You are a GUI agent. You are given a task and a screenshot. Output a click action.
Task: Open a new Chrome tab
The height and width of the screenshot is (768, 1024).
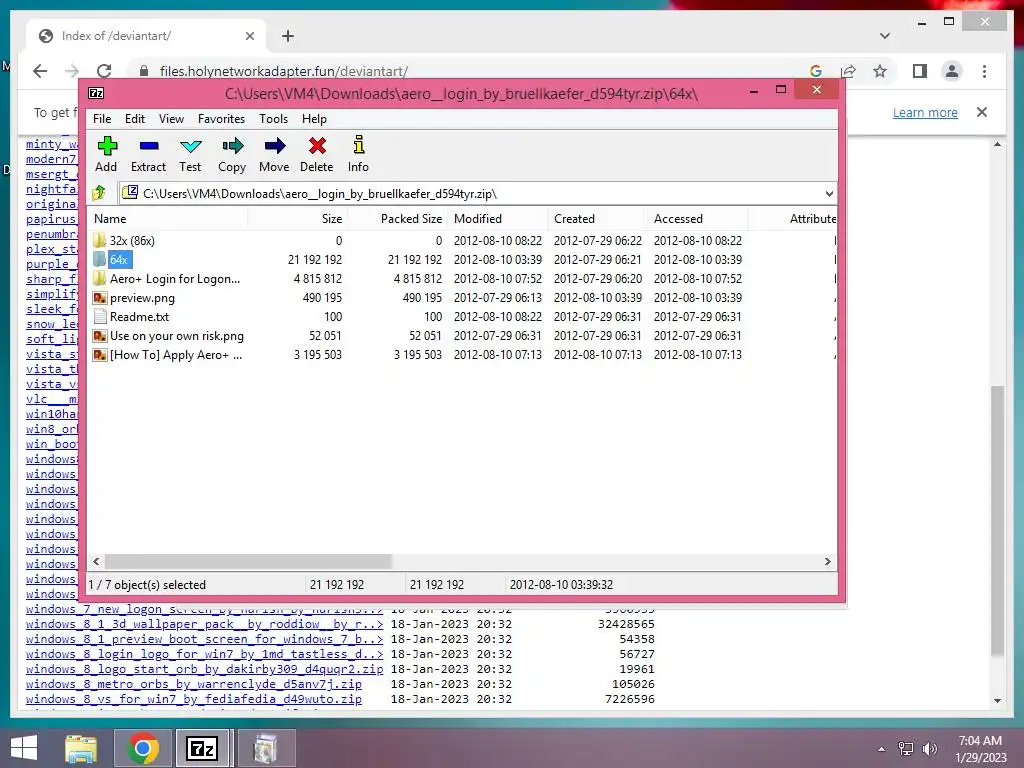coord(288,36)
